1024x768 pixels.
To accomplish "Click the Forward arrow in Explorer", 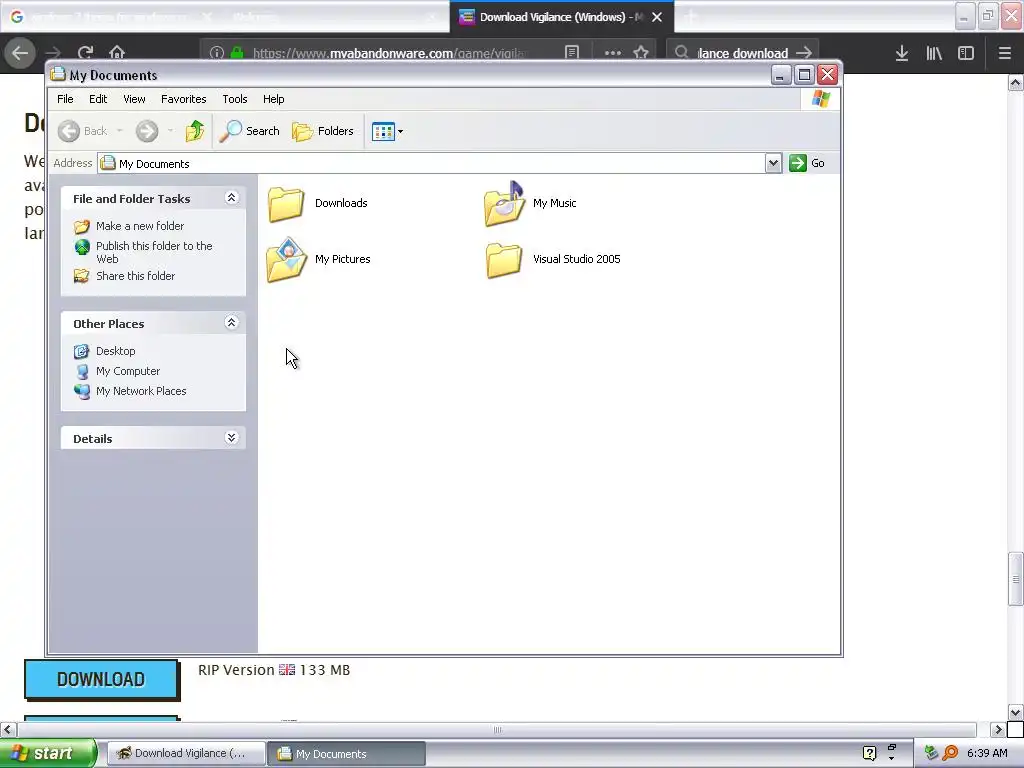I will pyautogui.click(x=147, y=131).
